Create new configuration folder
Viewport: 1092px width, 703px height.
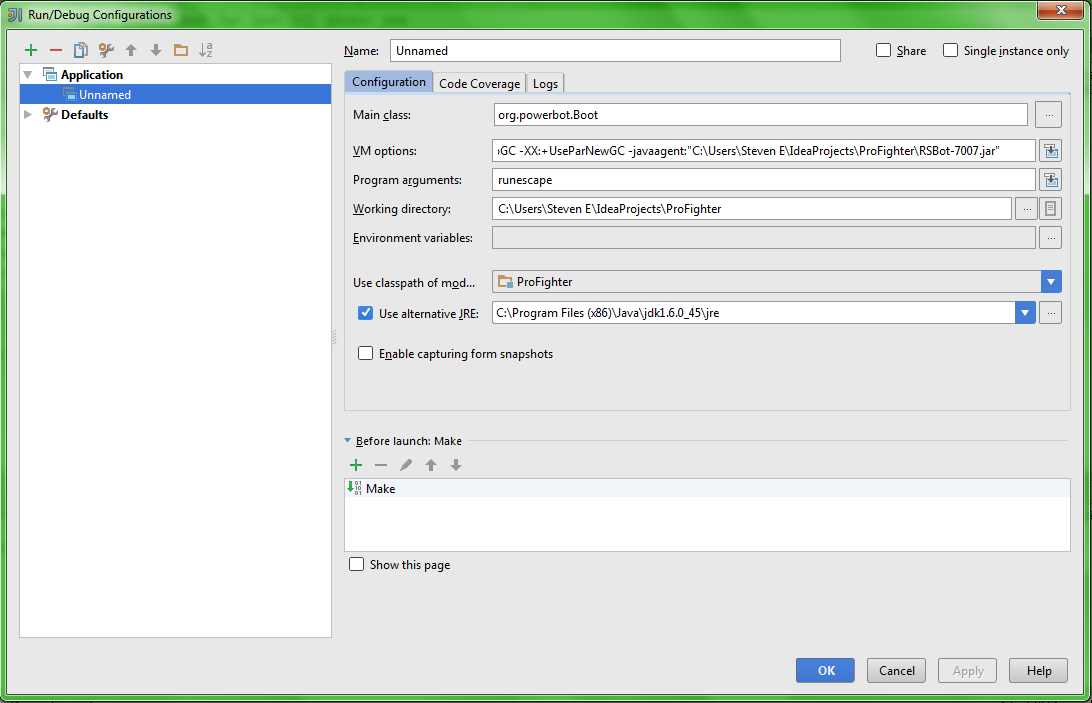[x=181, y=49]
